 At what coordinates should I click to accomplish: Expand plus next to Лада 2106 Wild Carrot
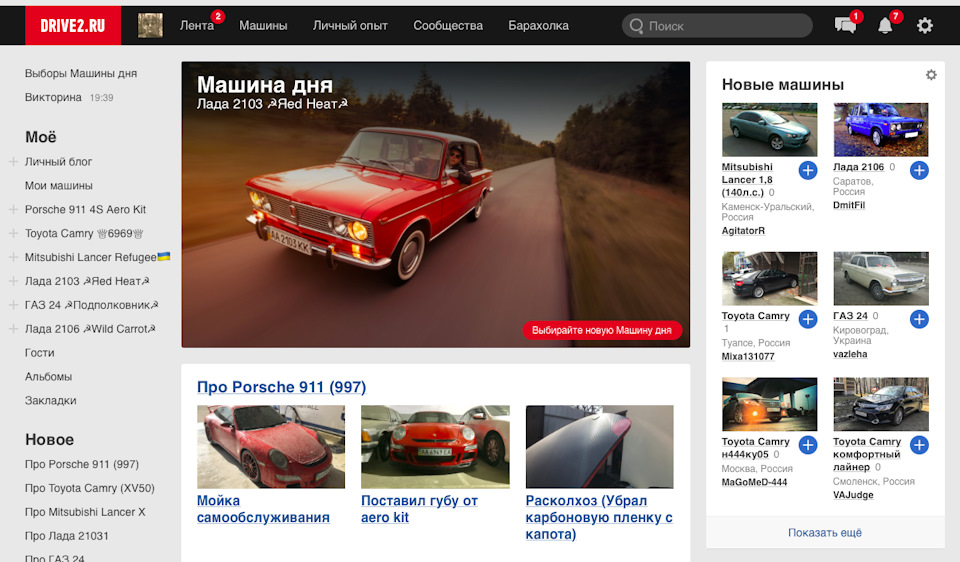pyautogui.click(x=13, y=329)
